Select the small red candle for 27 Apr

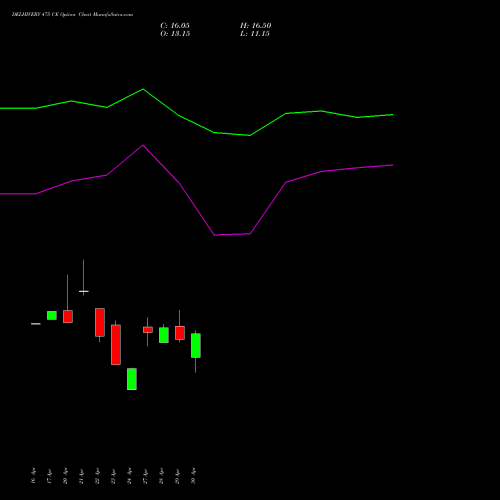(x=148, y=330)
